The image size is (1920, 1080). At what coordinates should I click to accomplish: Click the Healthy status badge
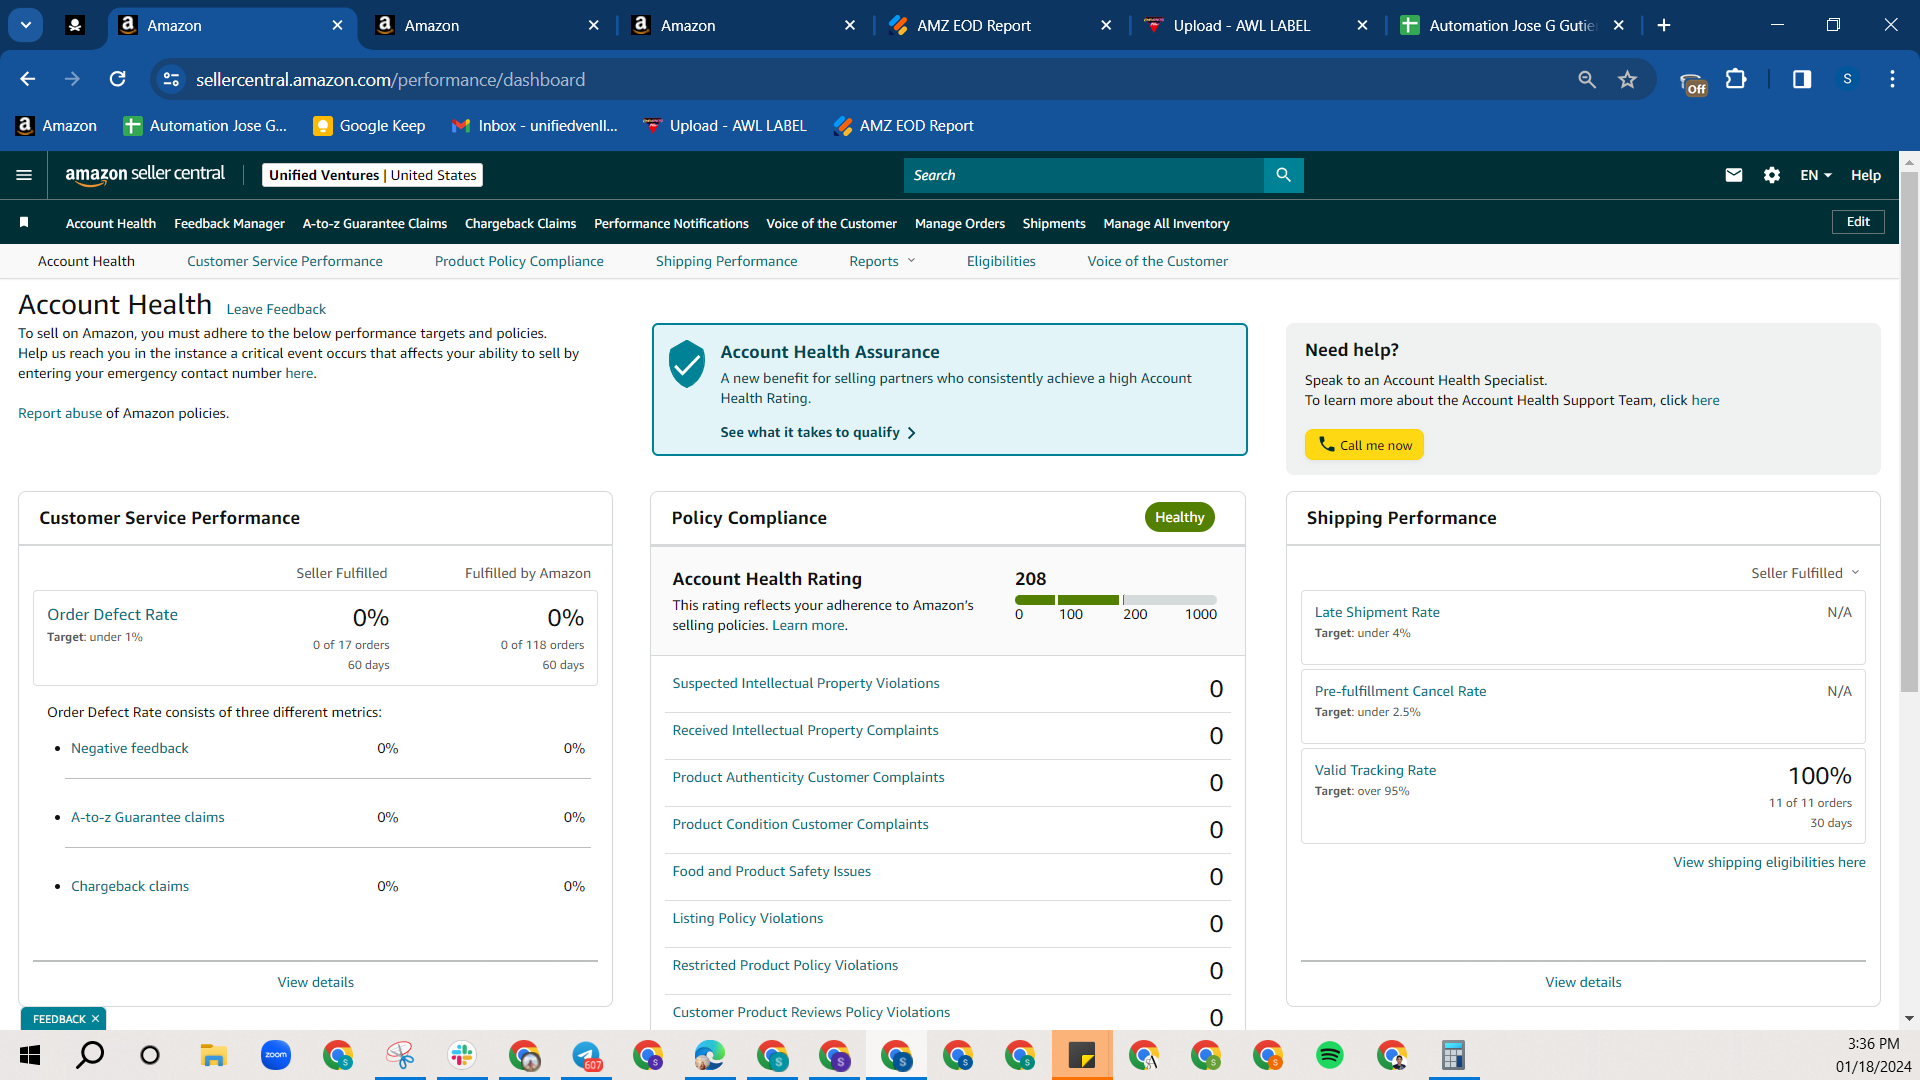(x=1179, y=517)
